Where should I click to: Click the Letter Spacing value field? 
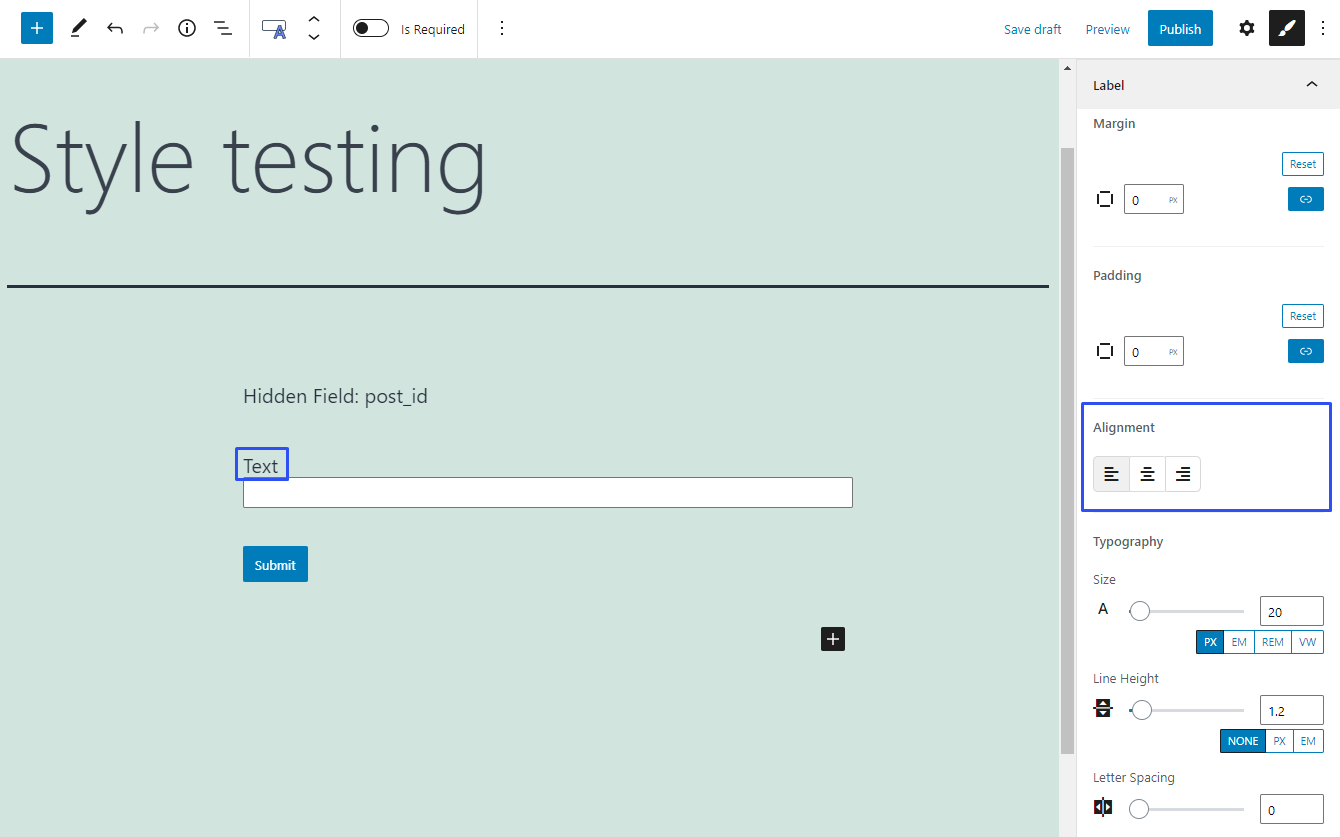point(1290,808)
